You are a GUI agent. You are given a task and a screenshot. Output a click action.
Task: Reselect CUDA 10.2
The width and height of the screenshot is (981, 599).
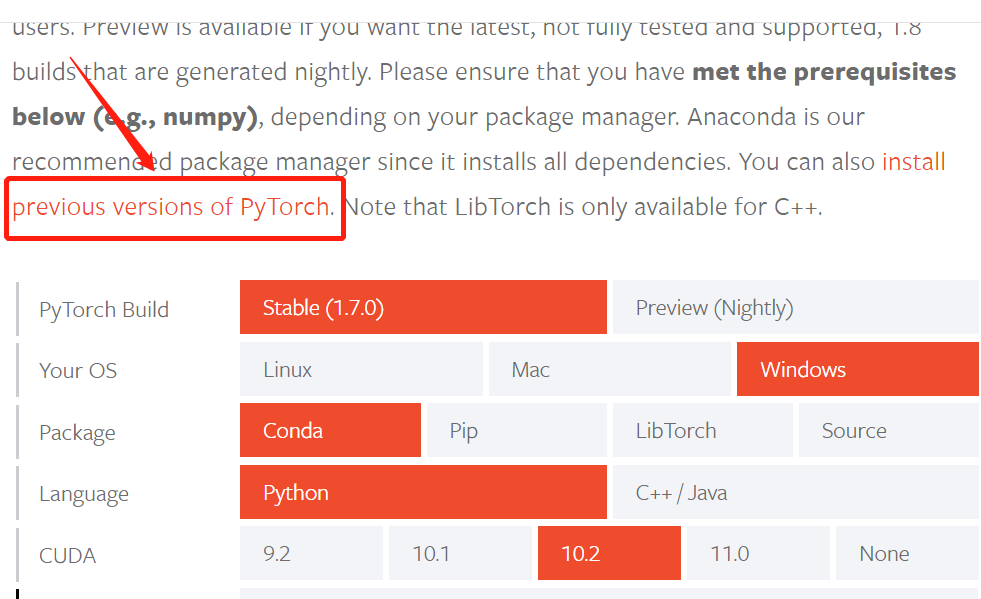click(608, 553)
